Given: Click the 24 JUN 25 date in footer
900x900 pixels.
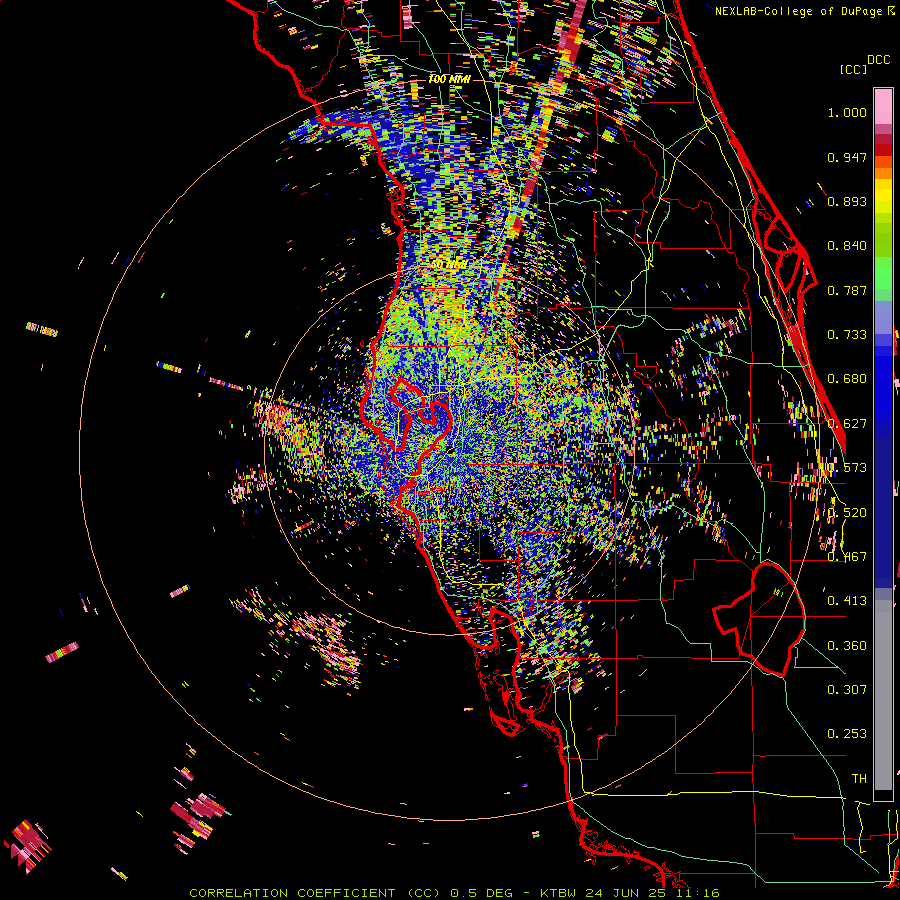Looking at the screenshot, I should pos(627,893).
